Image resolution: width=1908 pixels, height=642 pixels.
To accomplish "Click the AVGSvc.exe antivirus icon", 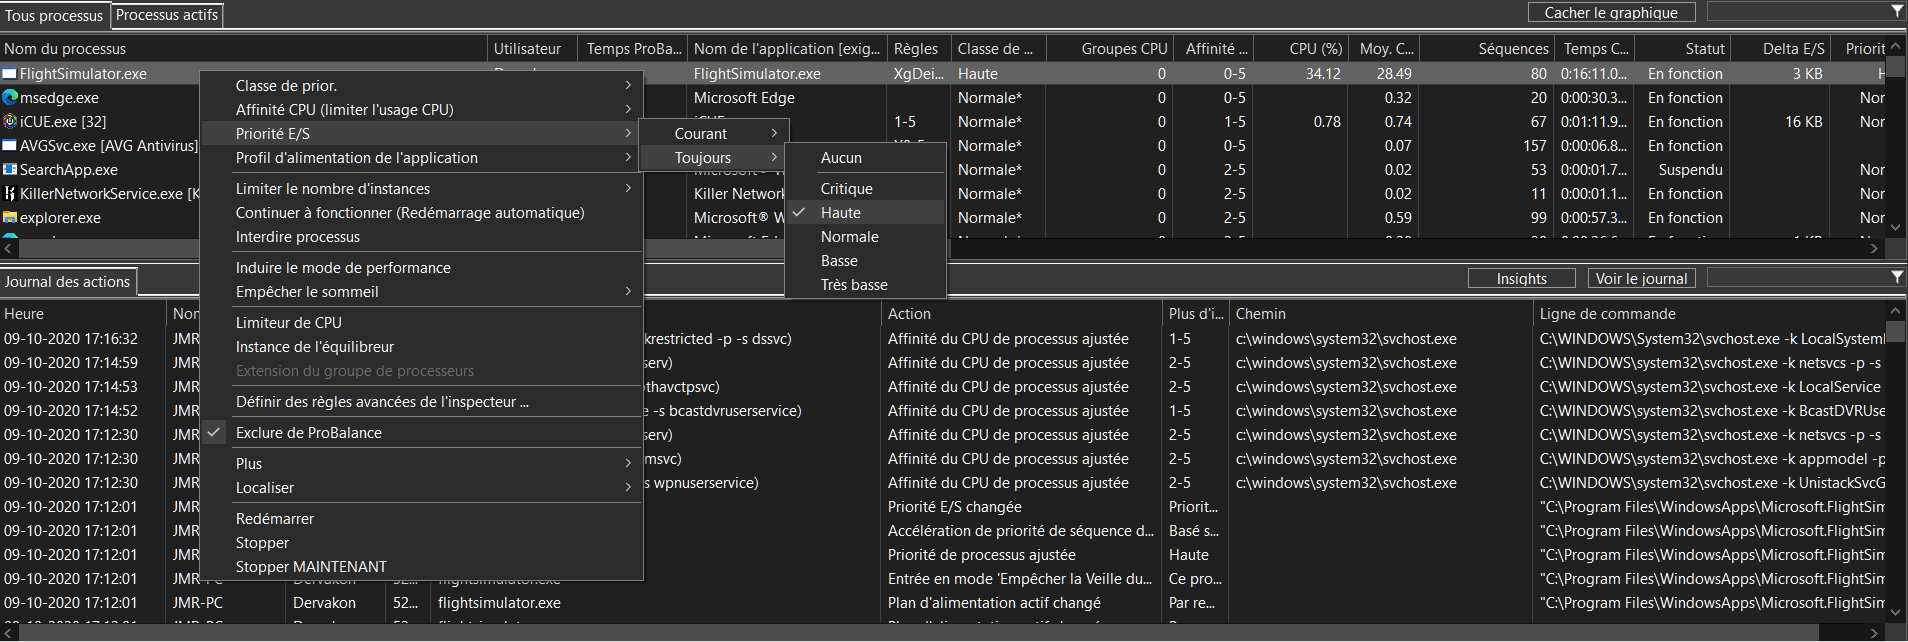I will [10, 146].
